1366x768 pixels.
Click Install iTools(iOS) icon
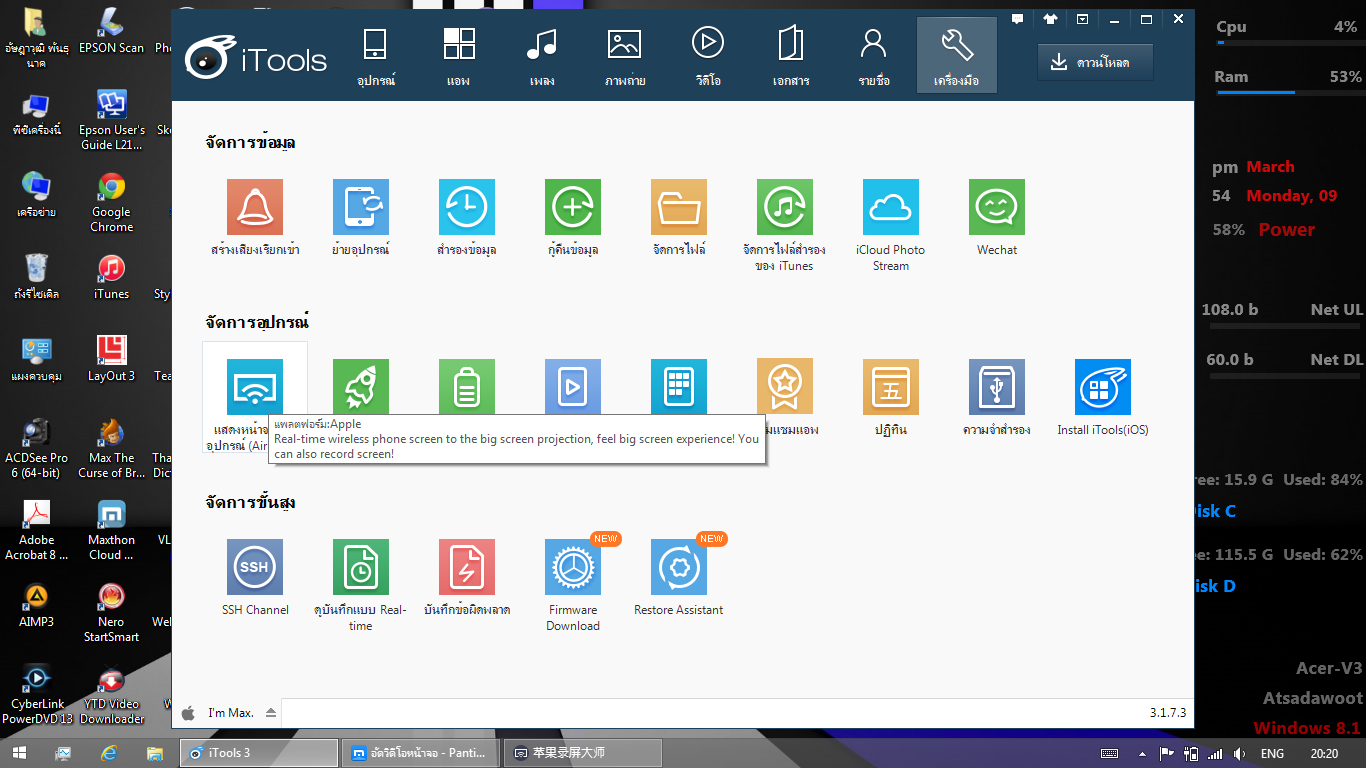[x=1102, y=387]
